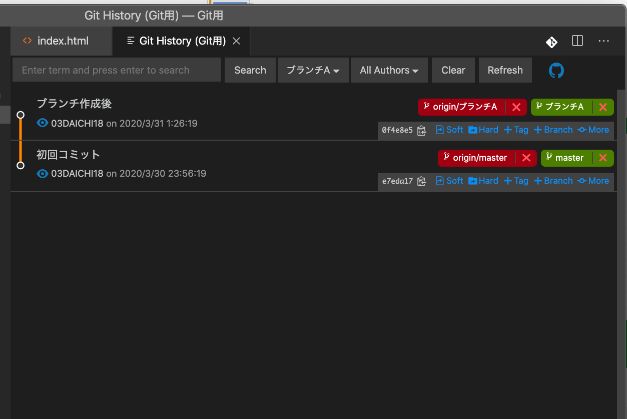Image resolution: width=627 pixels, height=419 pixels.
Task: Copy hash of 初回コミット via clipboard icon
Action: [421, 182]
